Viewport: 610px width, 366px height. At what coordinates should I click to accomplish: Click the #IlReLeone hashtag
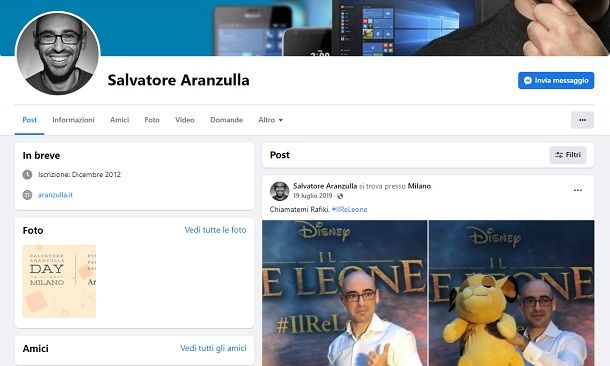(x=349, y=209)
